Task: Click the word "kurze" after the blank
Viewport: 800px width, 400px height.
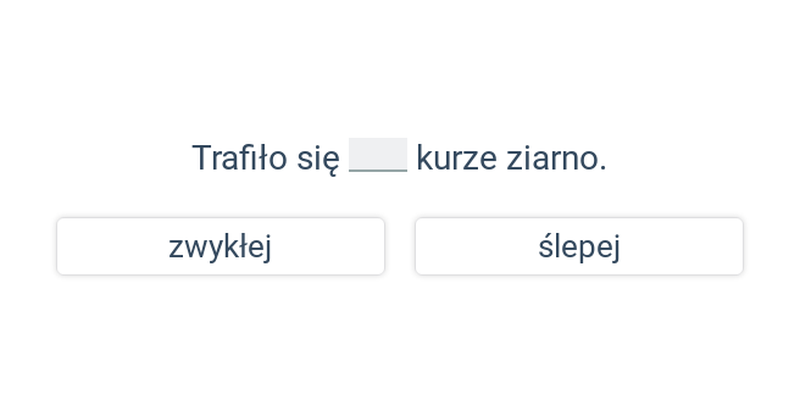Action: coord(457,158)
